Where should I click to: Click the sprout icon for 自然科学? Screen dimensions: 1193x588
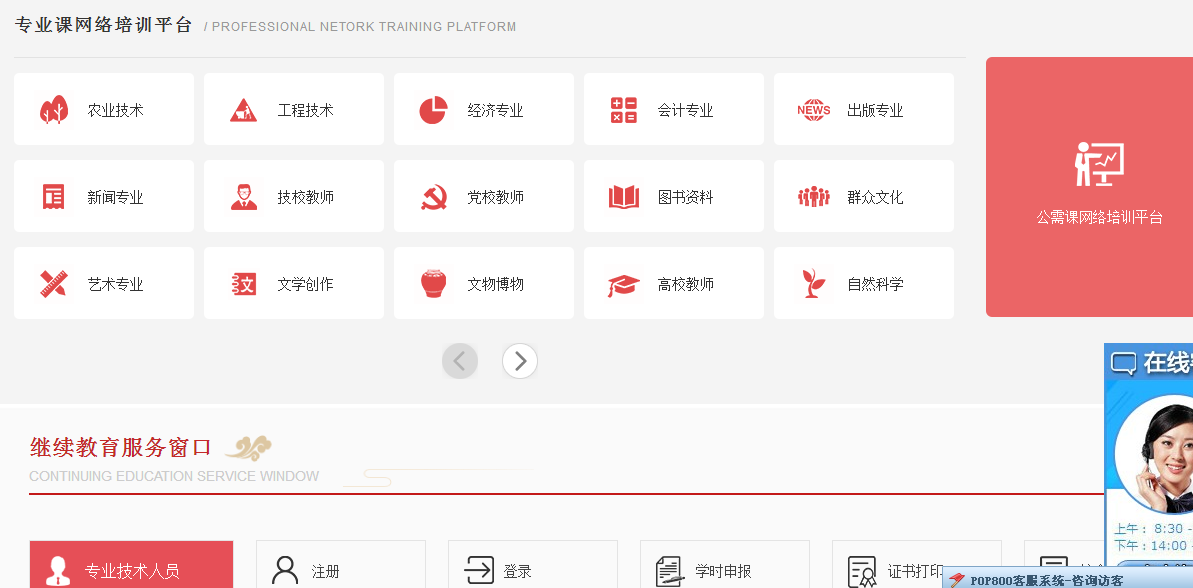click(x=814, y=284)
